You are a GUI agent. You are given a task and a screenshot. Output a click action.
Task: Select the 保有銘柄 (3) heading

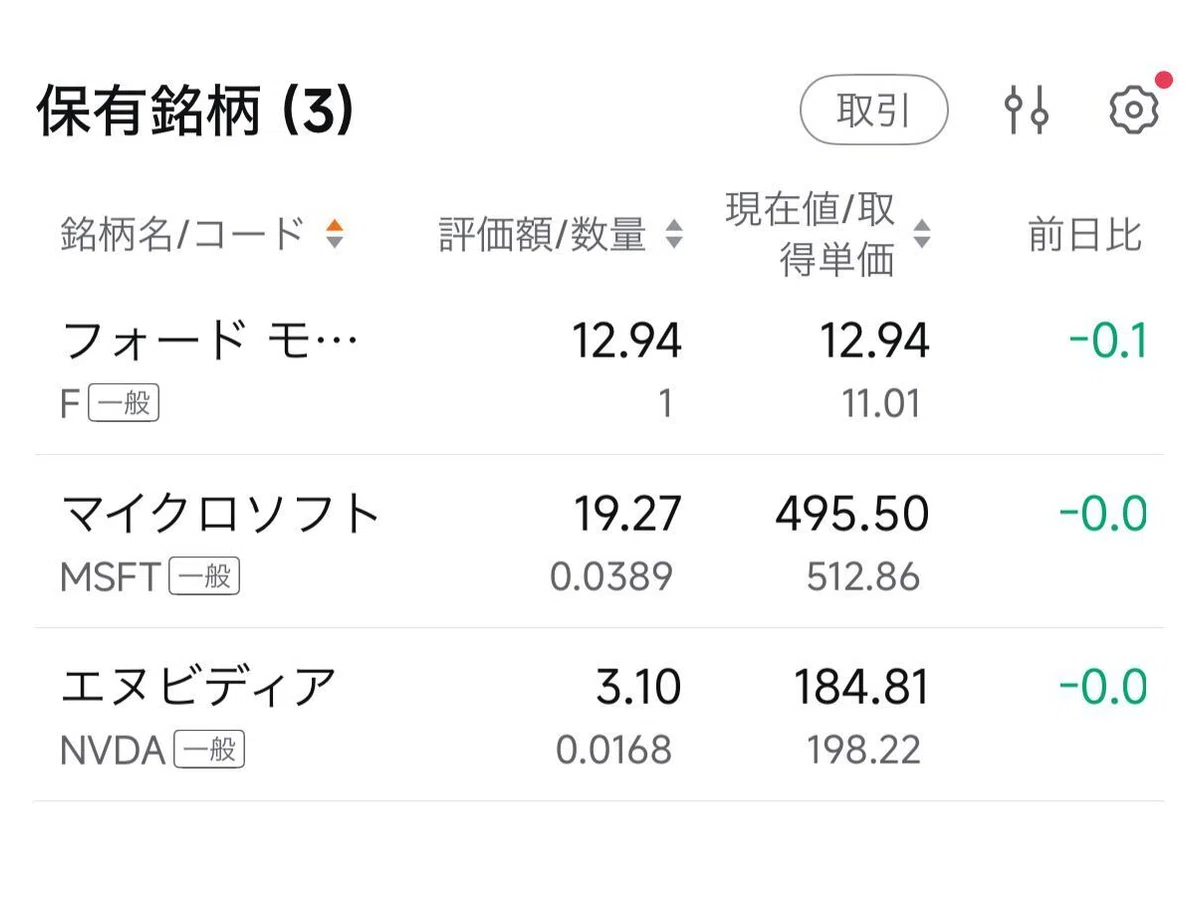[x=196, y=111]
